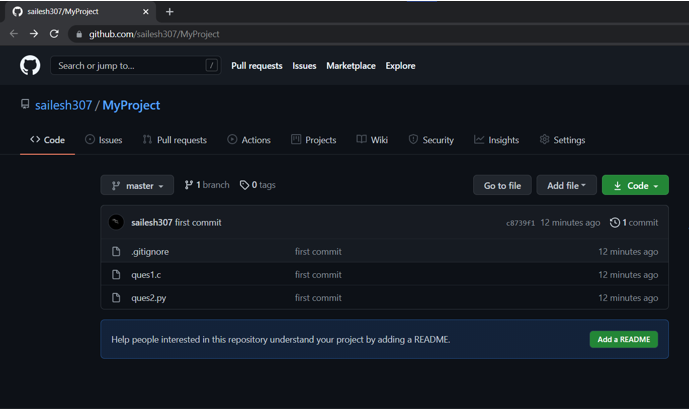Image resolution: width=689 pixels, height=409 pixels.
Task: Switch to the Wiki tab
Action: (x=372, y=140)
